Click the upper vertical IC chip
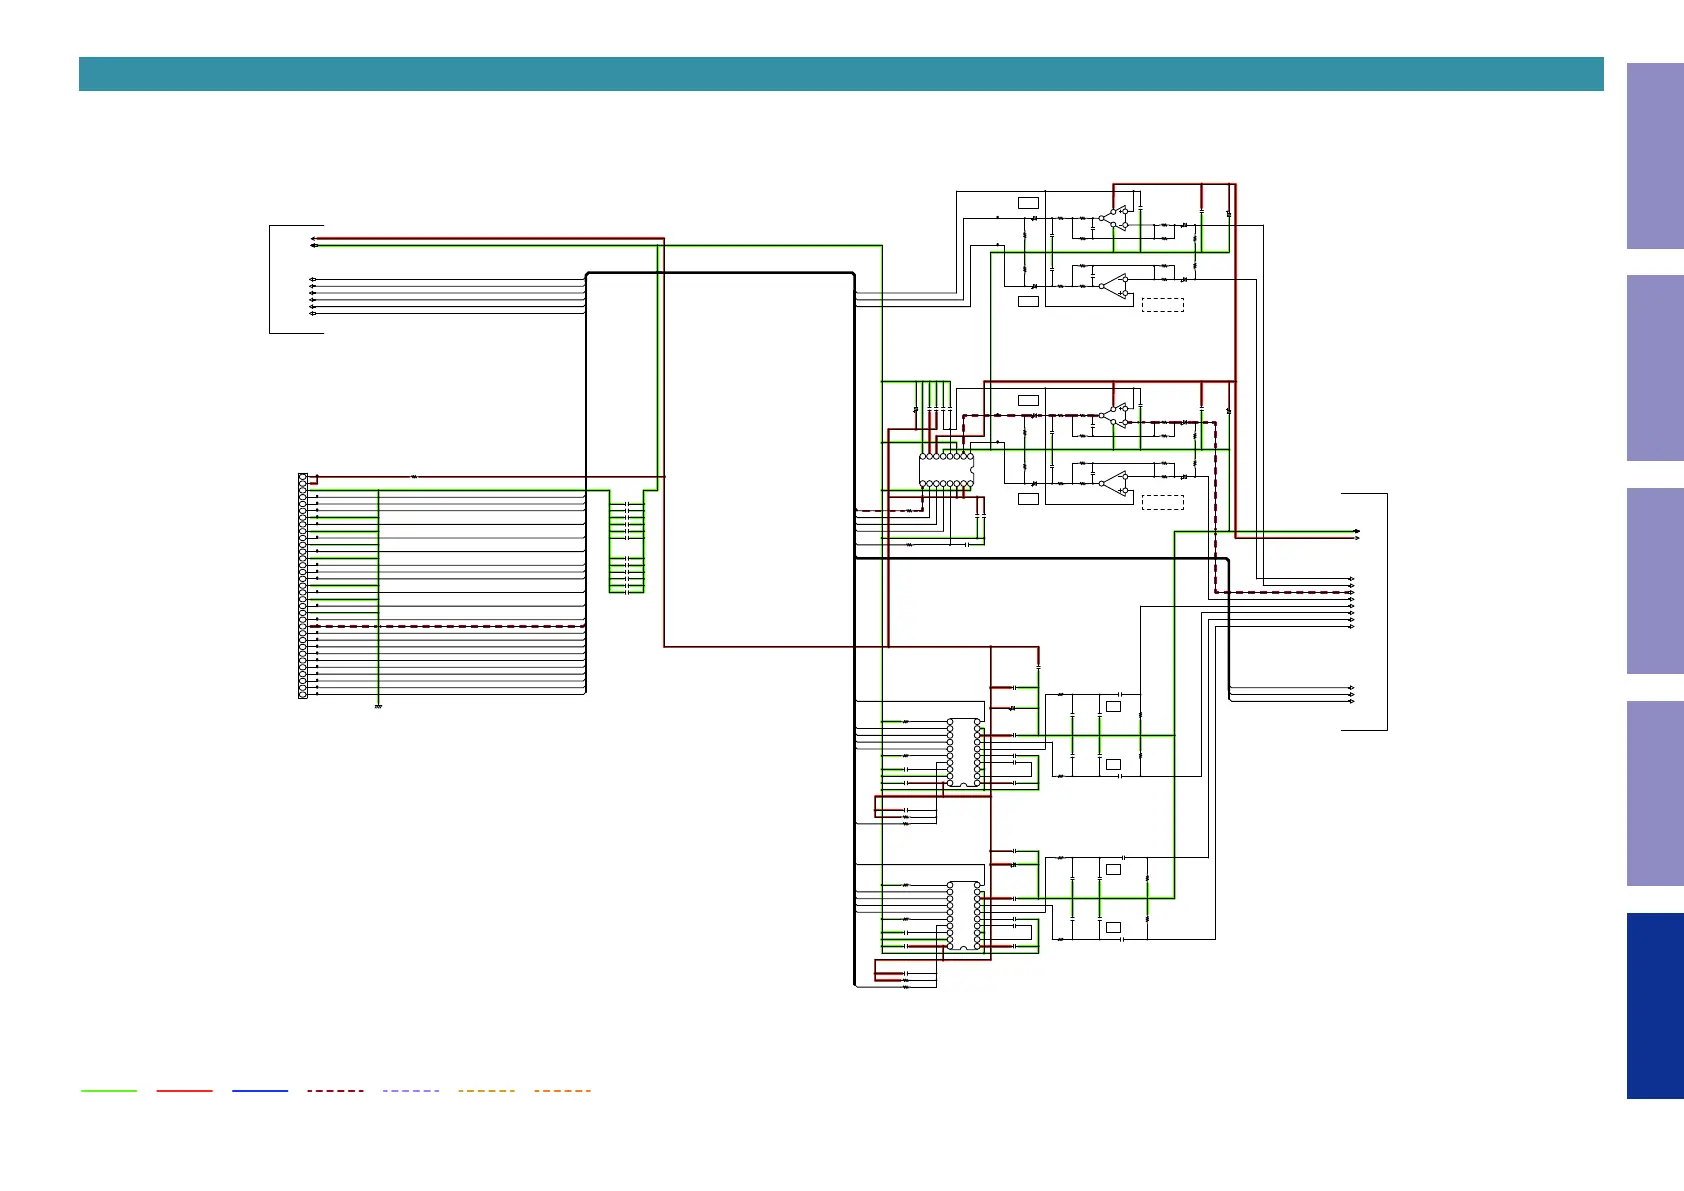 [964, 752]
